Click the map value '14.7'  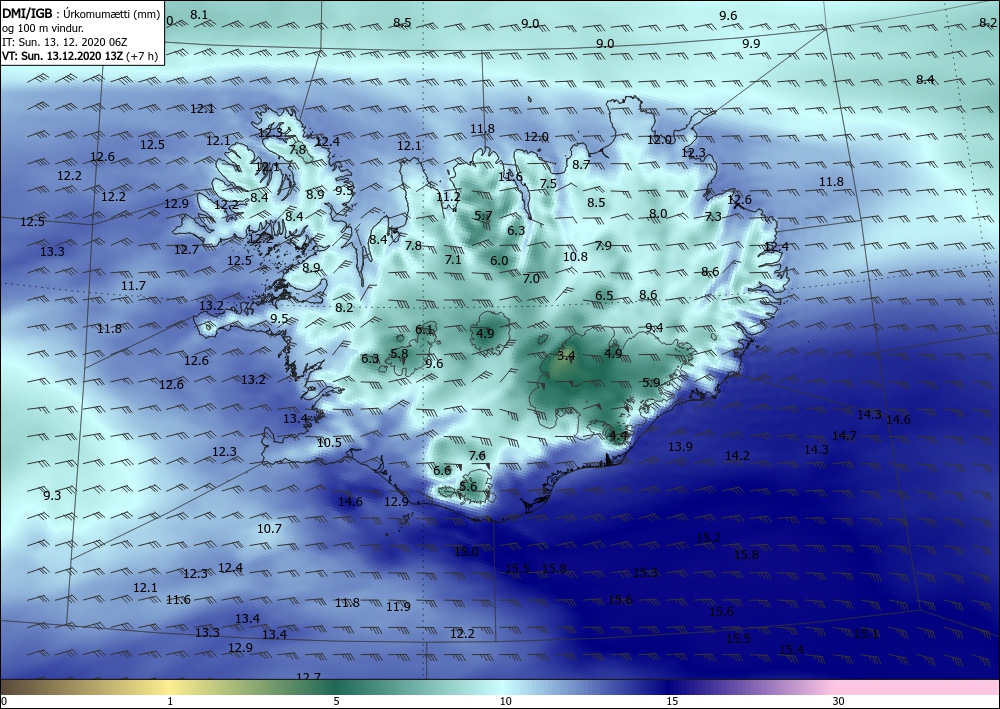point(844,435)
